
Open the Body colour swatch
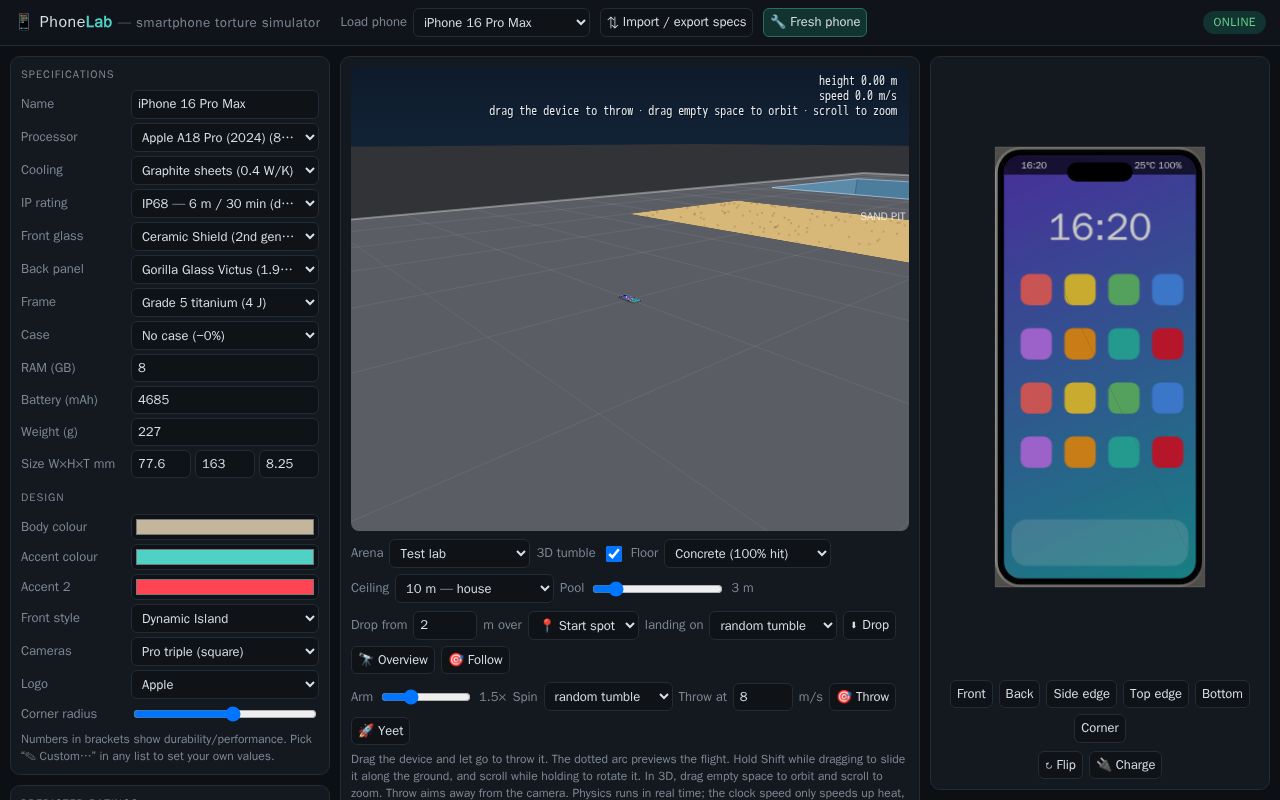pyautogui.click(x=225, y=527)
